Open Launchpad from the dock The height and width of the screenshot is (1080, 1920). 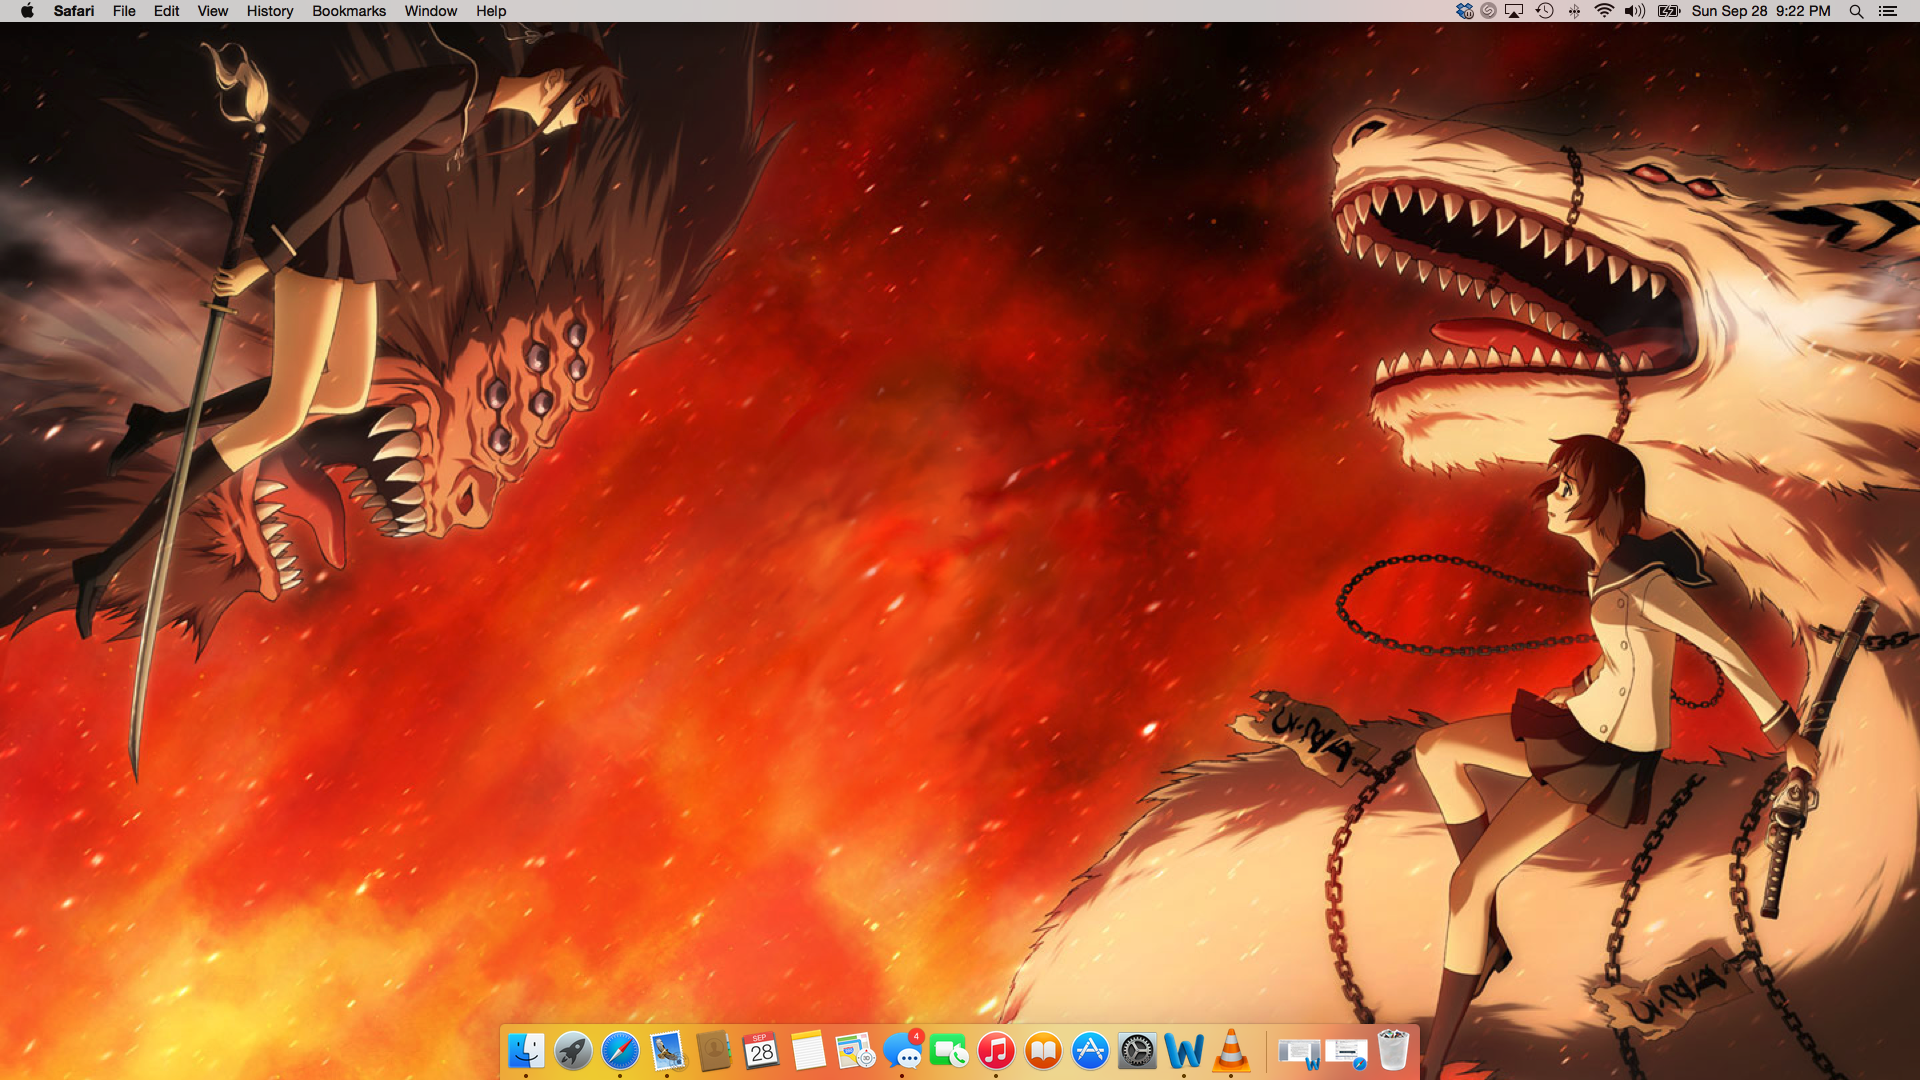click(573, 1051)
